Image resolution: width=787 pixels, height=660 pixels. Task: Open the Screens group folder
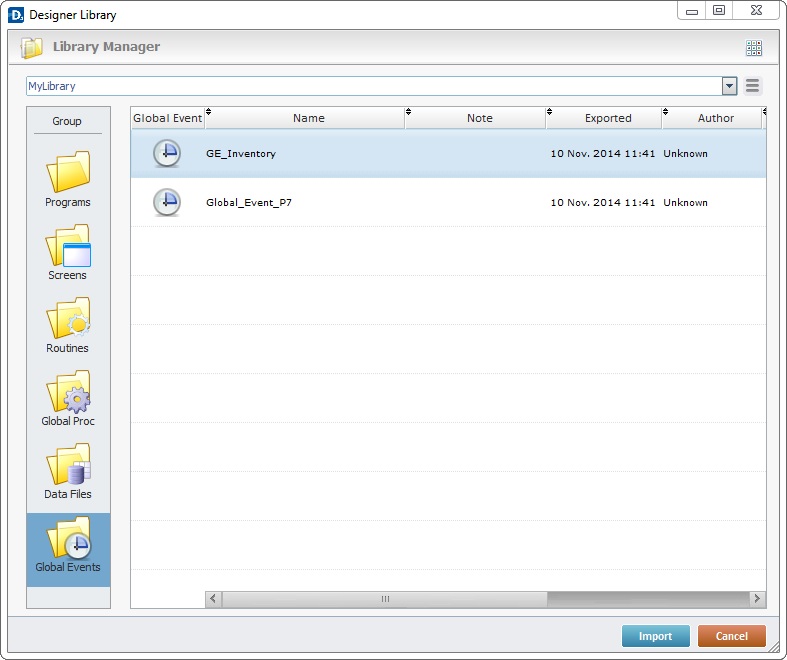coord(68,252)
